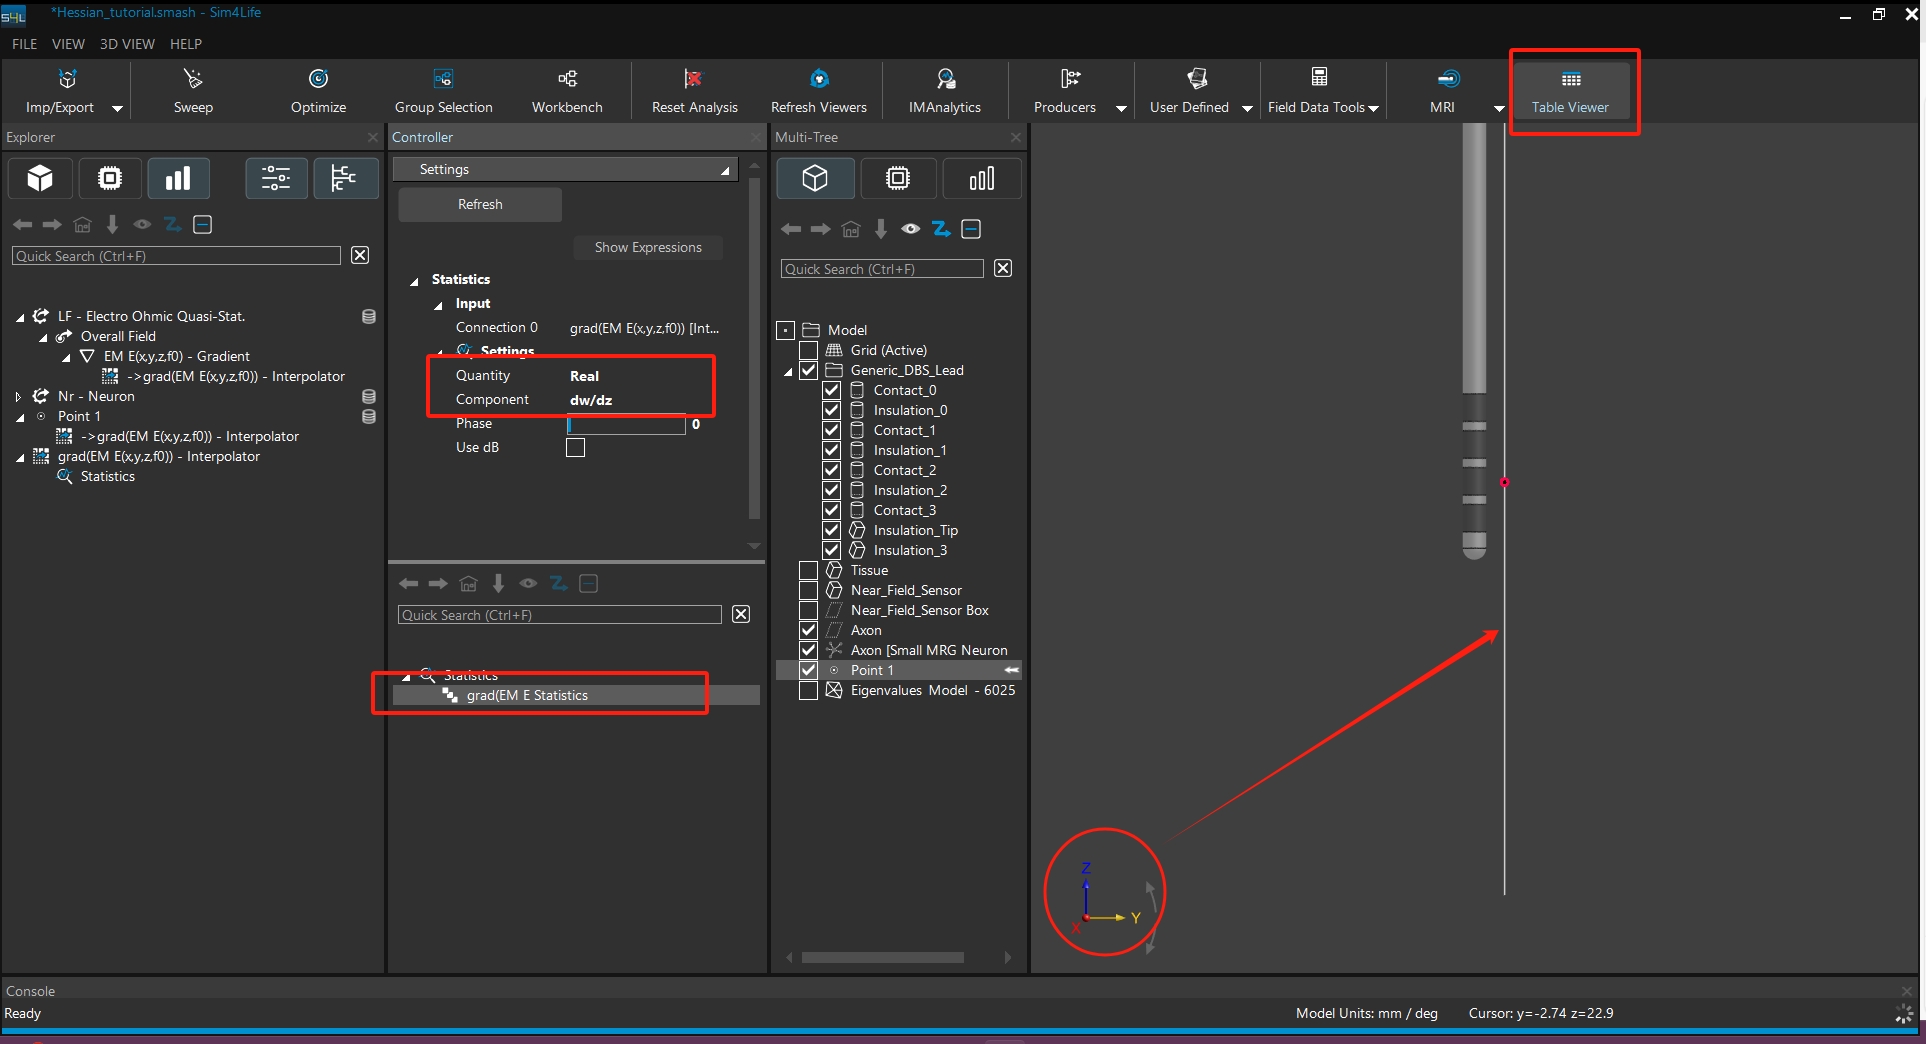Image resolution: width=1926 pixels, height=1044 pixels.
Task: Expand the Nr - Neuron tree node
Action: [x=18, y=397]
